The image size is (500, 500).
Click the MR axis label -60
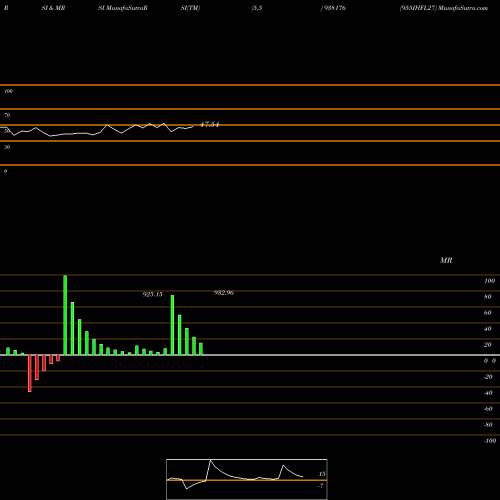488,409
